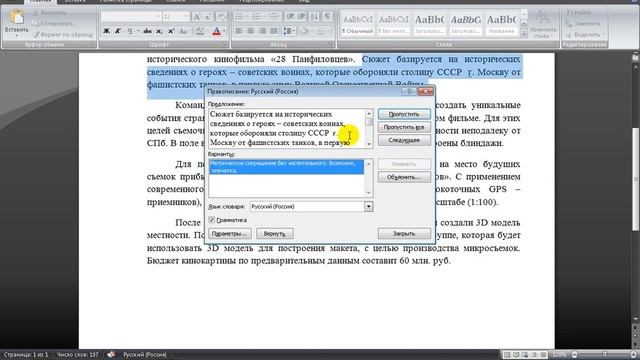The width and height of the screenshot is (640, 360).
Task: Align text left in the ribbon
Action: tap(238, 31)
